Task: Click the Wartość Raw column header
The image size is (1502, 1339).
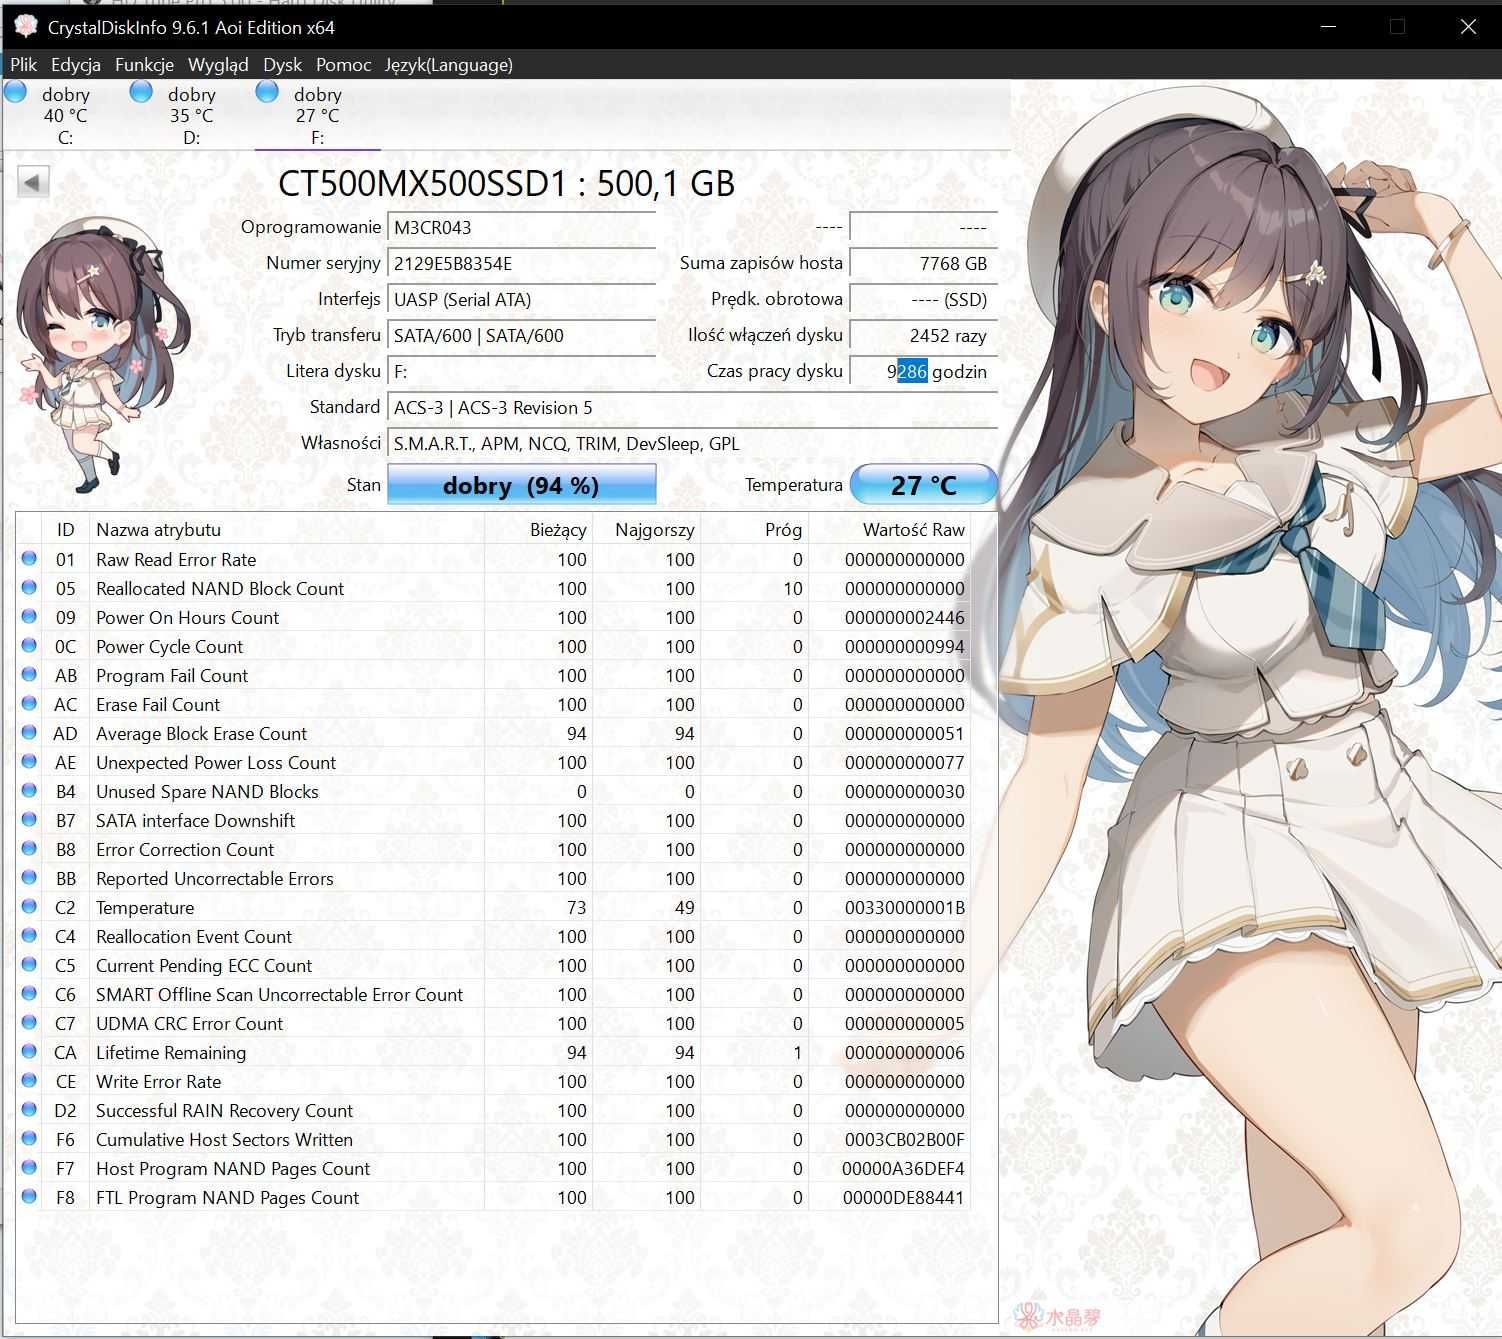Action: pyautogui.click(x=889, y=529)
